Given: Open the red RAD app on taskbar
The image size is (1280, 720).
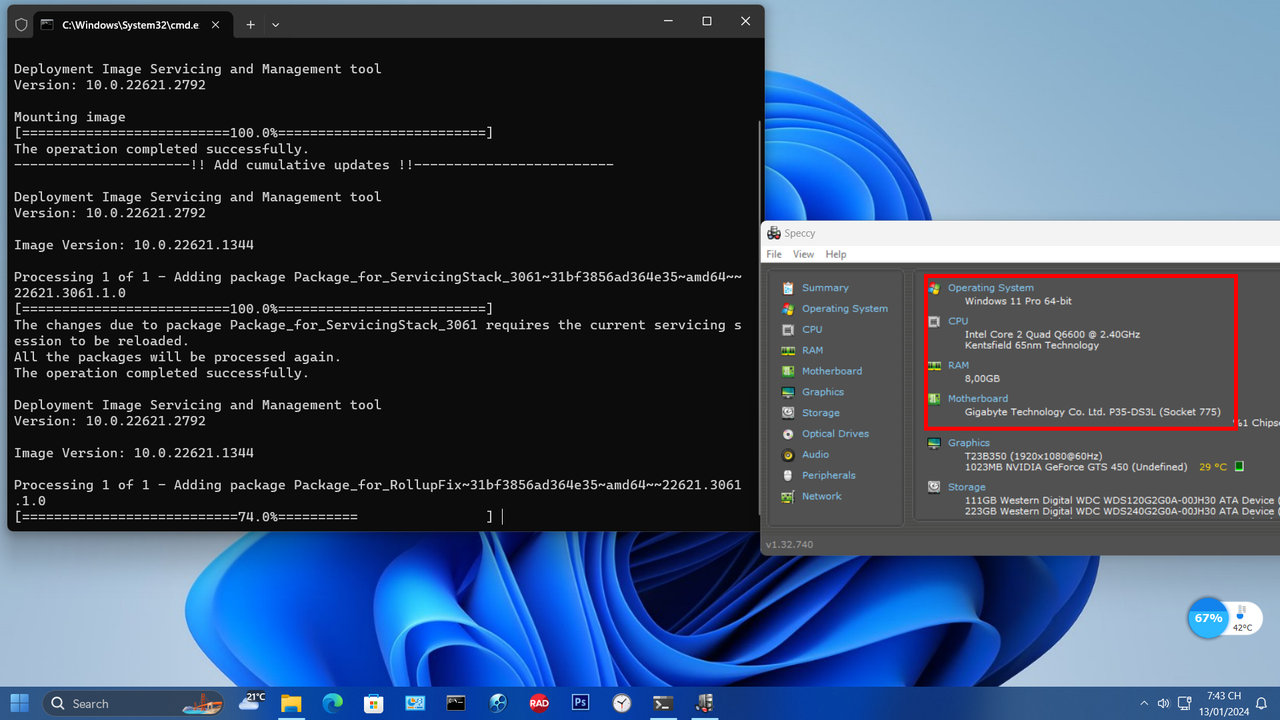Looking at the screenshot, I should 539,703.
